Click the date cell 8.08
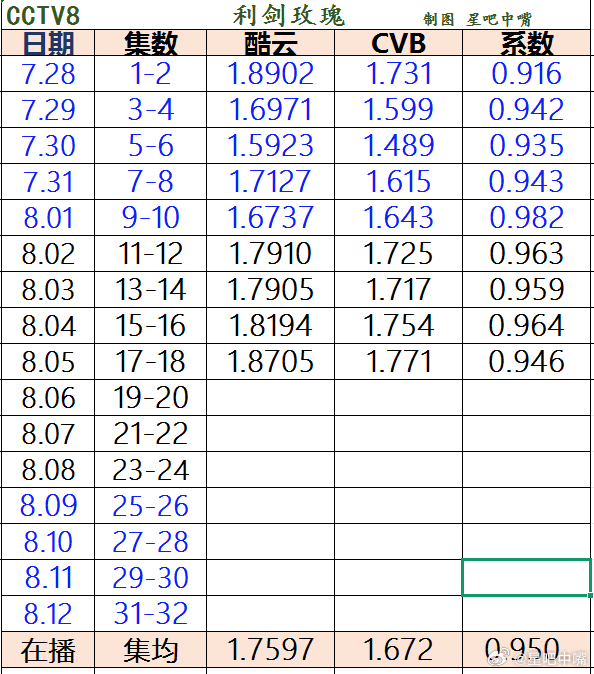Image resolution: width=594 pixels, height=674 pixels. pyautogui.click(x=48, y=469)
